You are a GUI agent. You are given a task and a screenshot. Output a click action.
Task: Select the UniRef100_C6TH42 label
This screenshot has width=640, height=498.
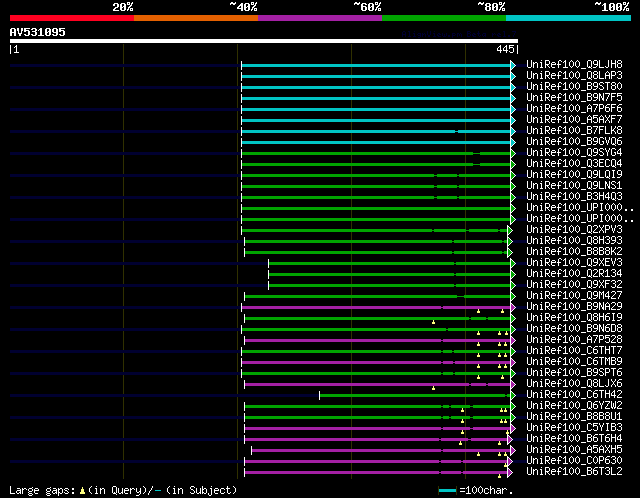pos(574,395)
